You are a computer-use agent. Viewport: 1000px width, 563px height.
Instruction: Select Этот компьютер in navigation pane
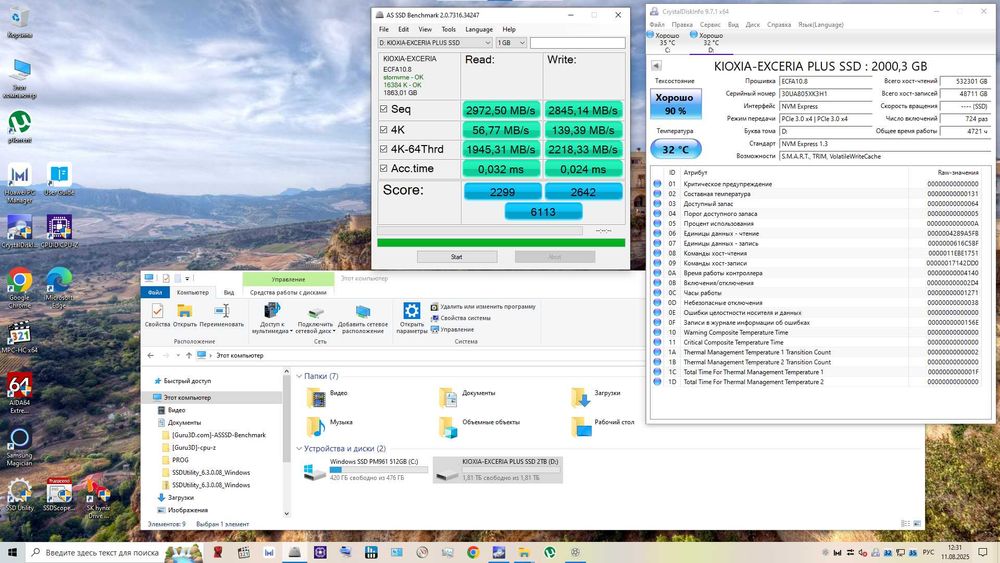pyautogui.click(x=182, y=397)
